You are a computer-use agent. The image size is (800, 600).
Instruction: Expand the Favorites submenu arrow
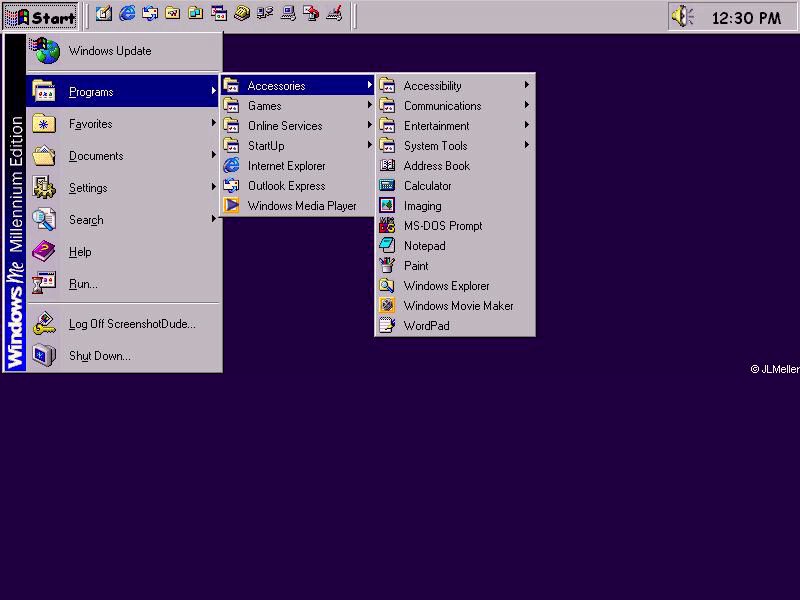click(x=214, y=123)
